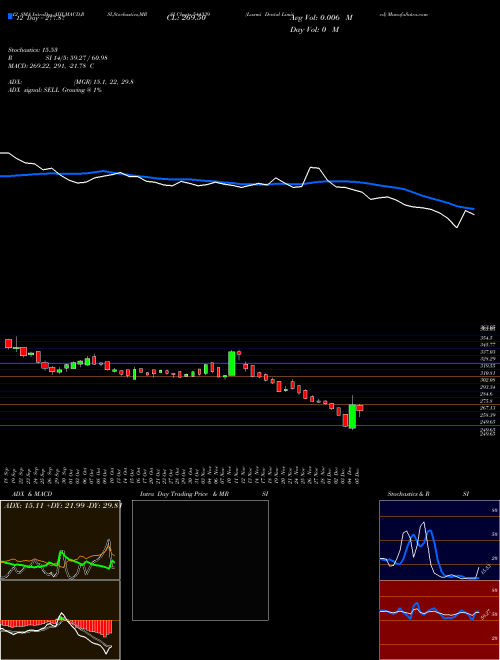Click the MunafaSutra.com watermark link

click(x=408, y=14)
